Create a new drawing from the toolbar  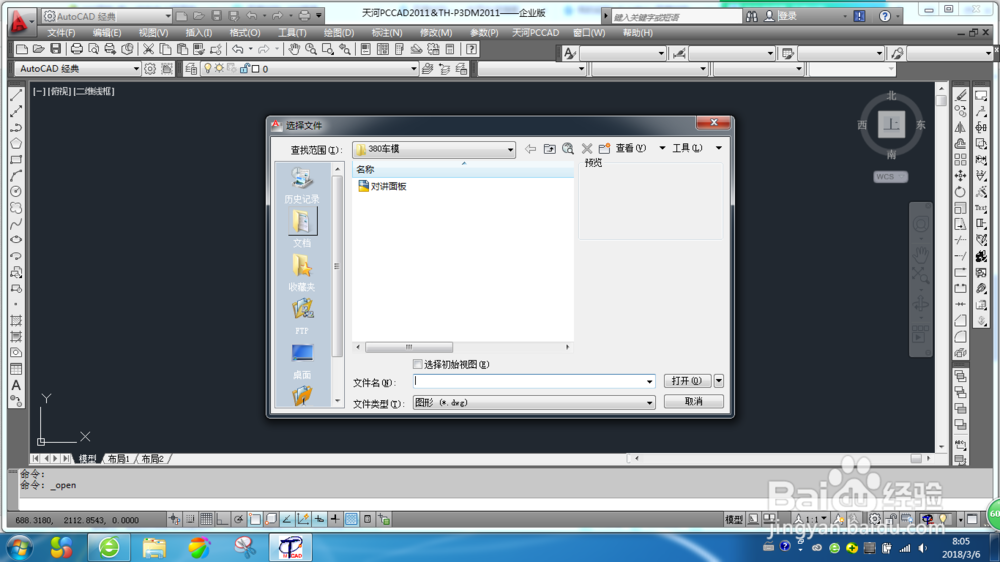tap(22, 49)
